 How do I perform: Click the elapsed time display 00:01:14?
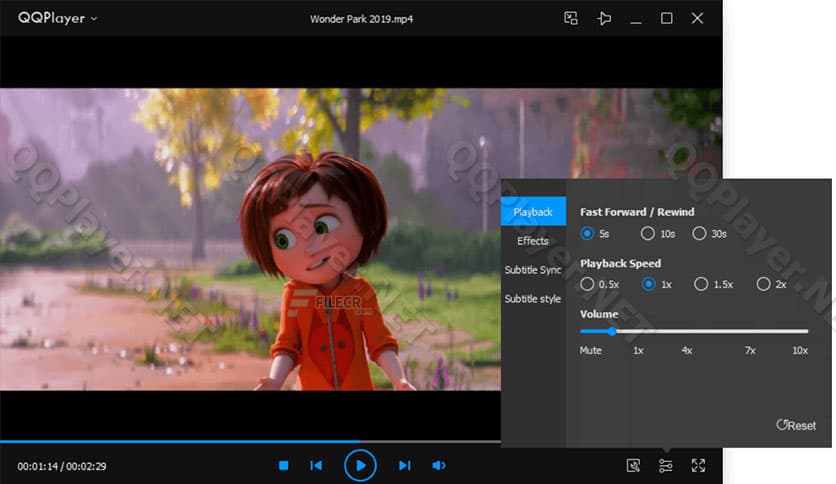coord(37,466)
